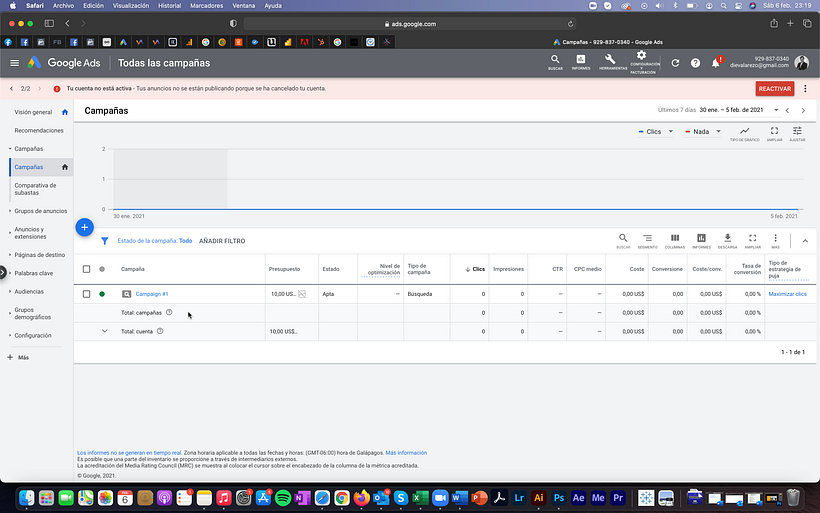Viewport: 820px width, 513px height.
Task: Tick the checkbox for Campaign #1 row
Action: [x=86, y=294]
